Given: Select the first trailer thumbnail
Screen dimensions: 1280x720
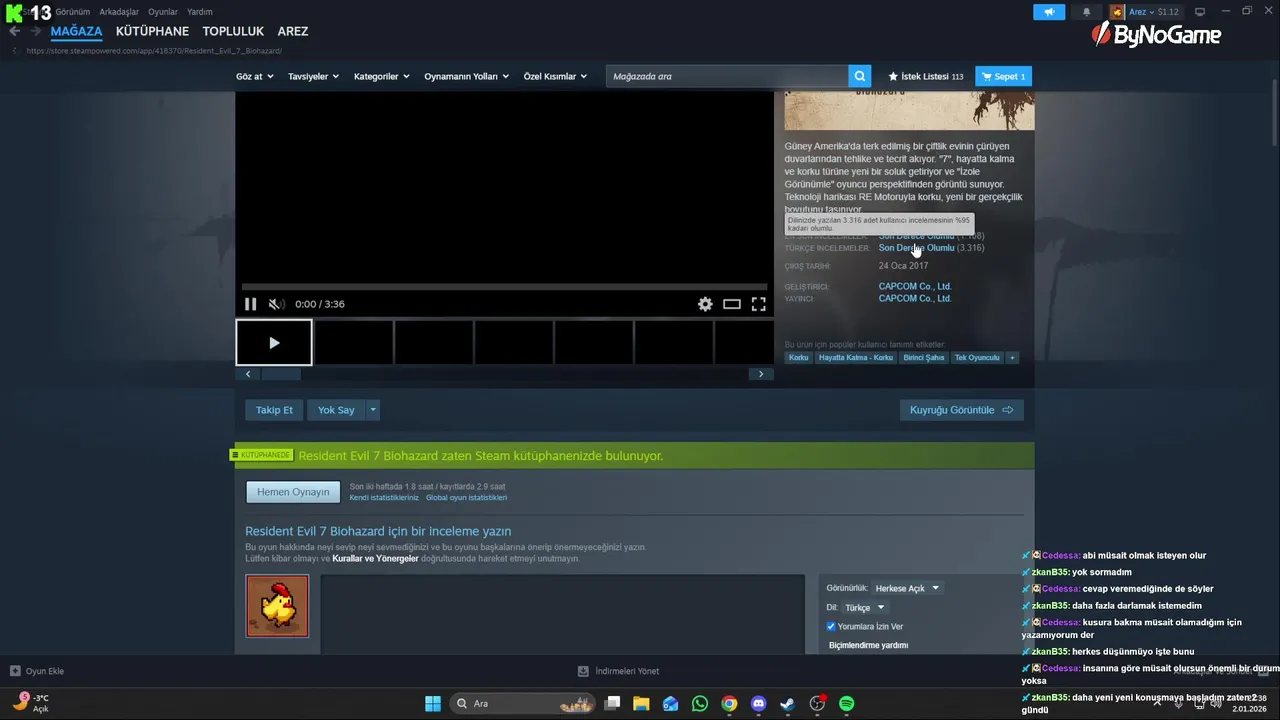Looking at the screenshot, I should pos(274,343).
